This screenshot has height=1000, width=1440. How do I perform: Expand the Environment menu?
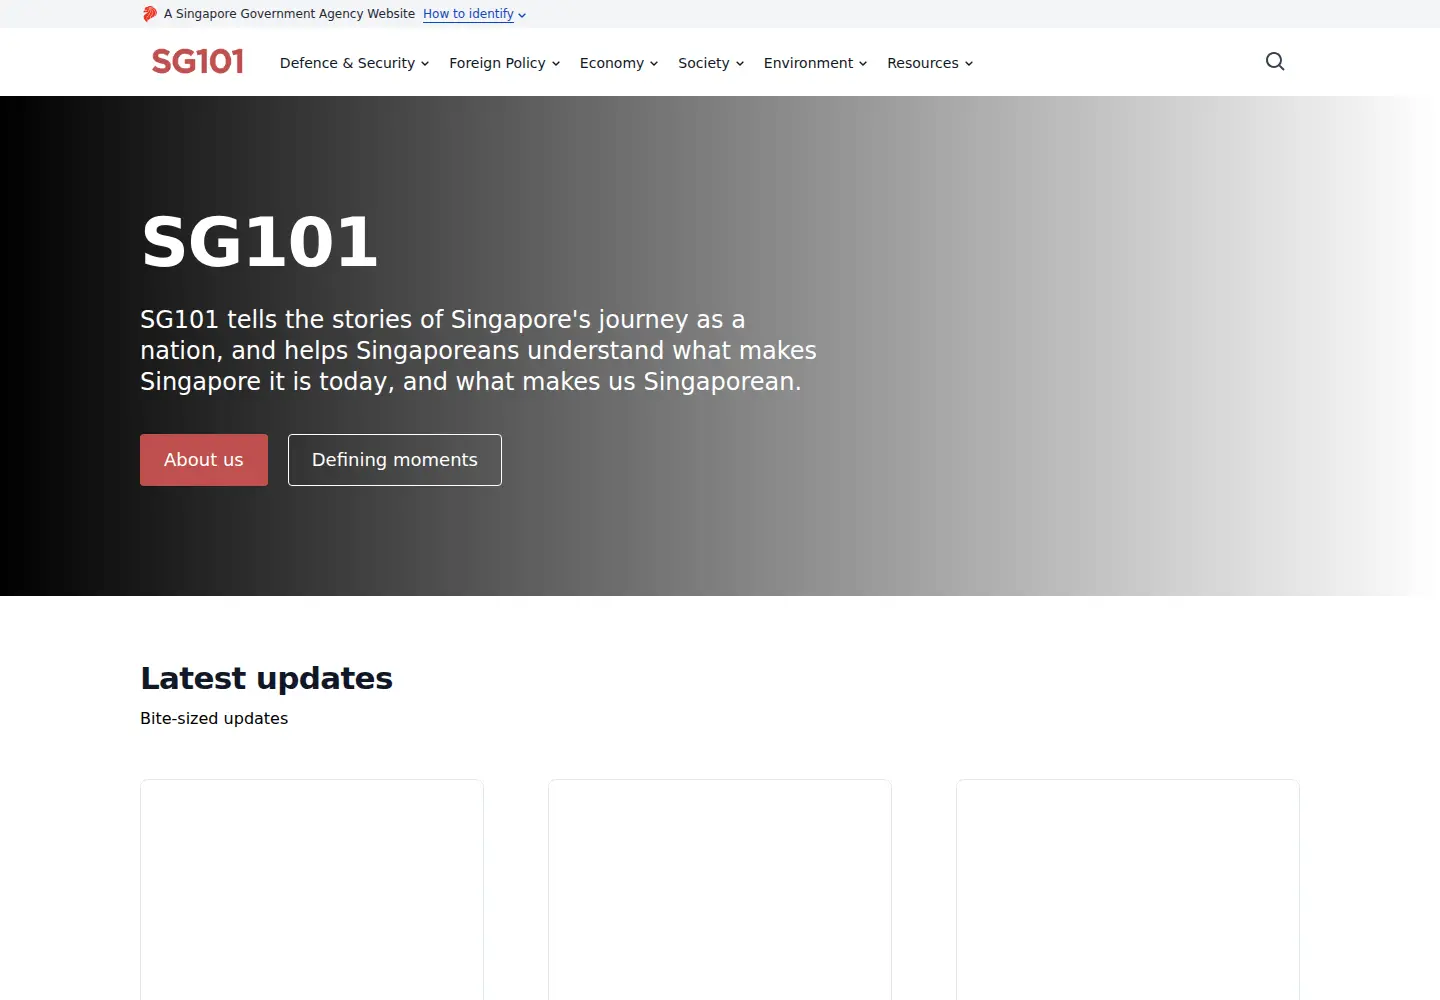(815, 63)
